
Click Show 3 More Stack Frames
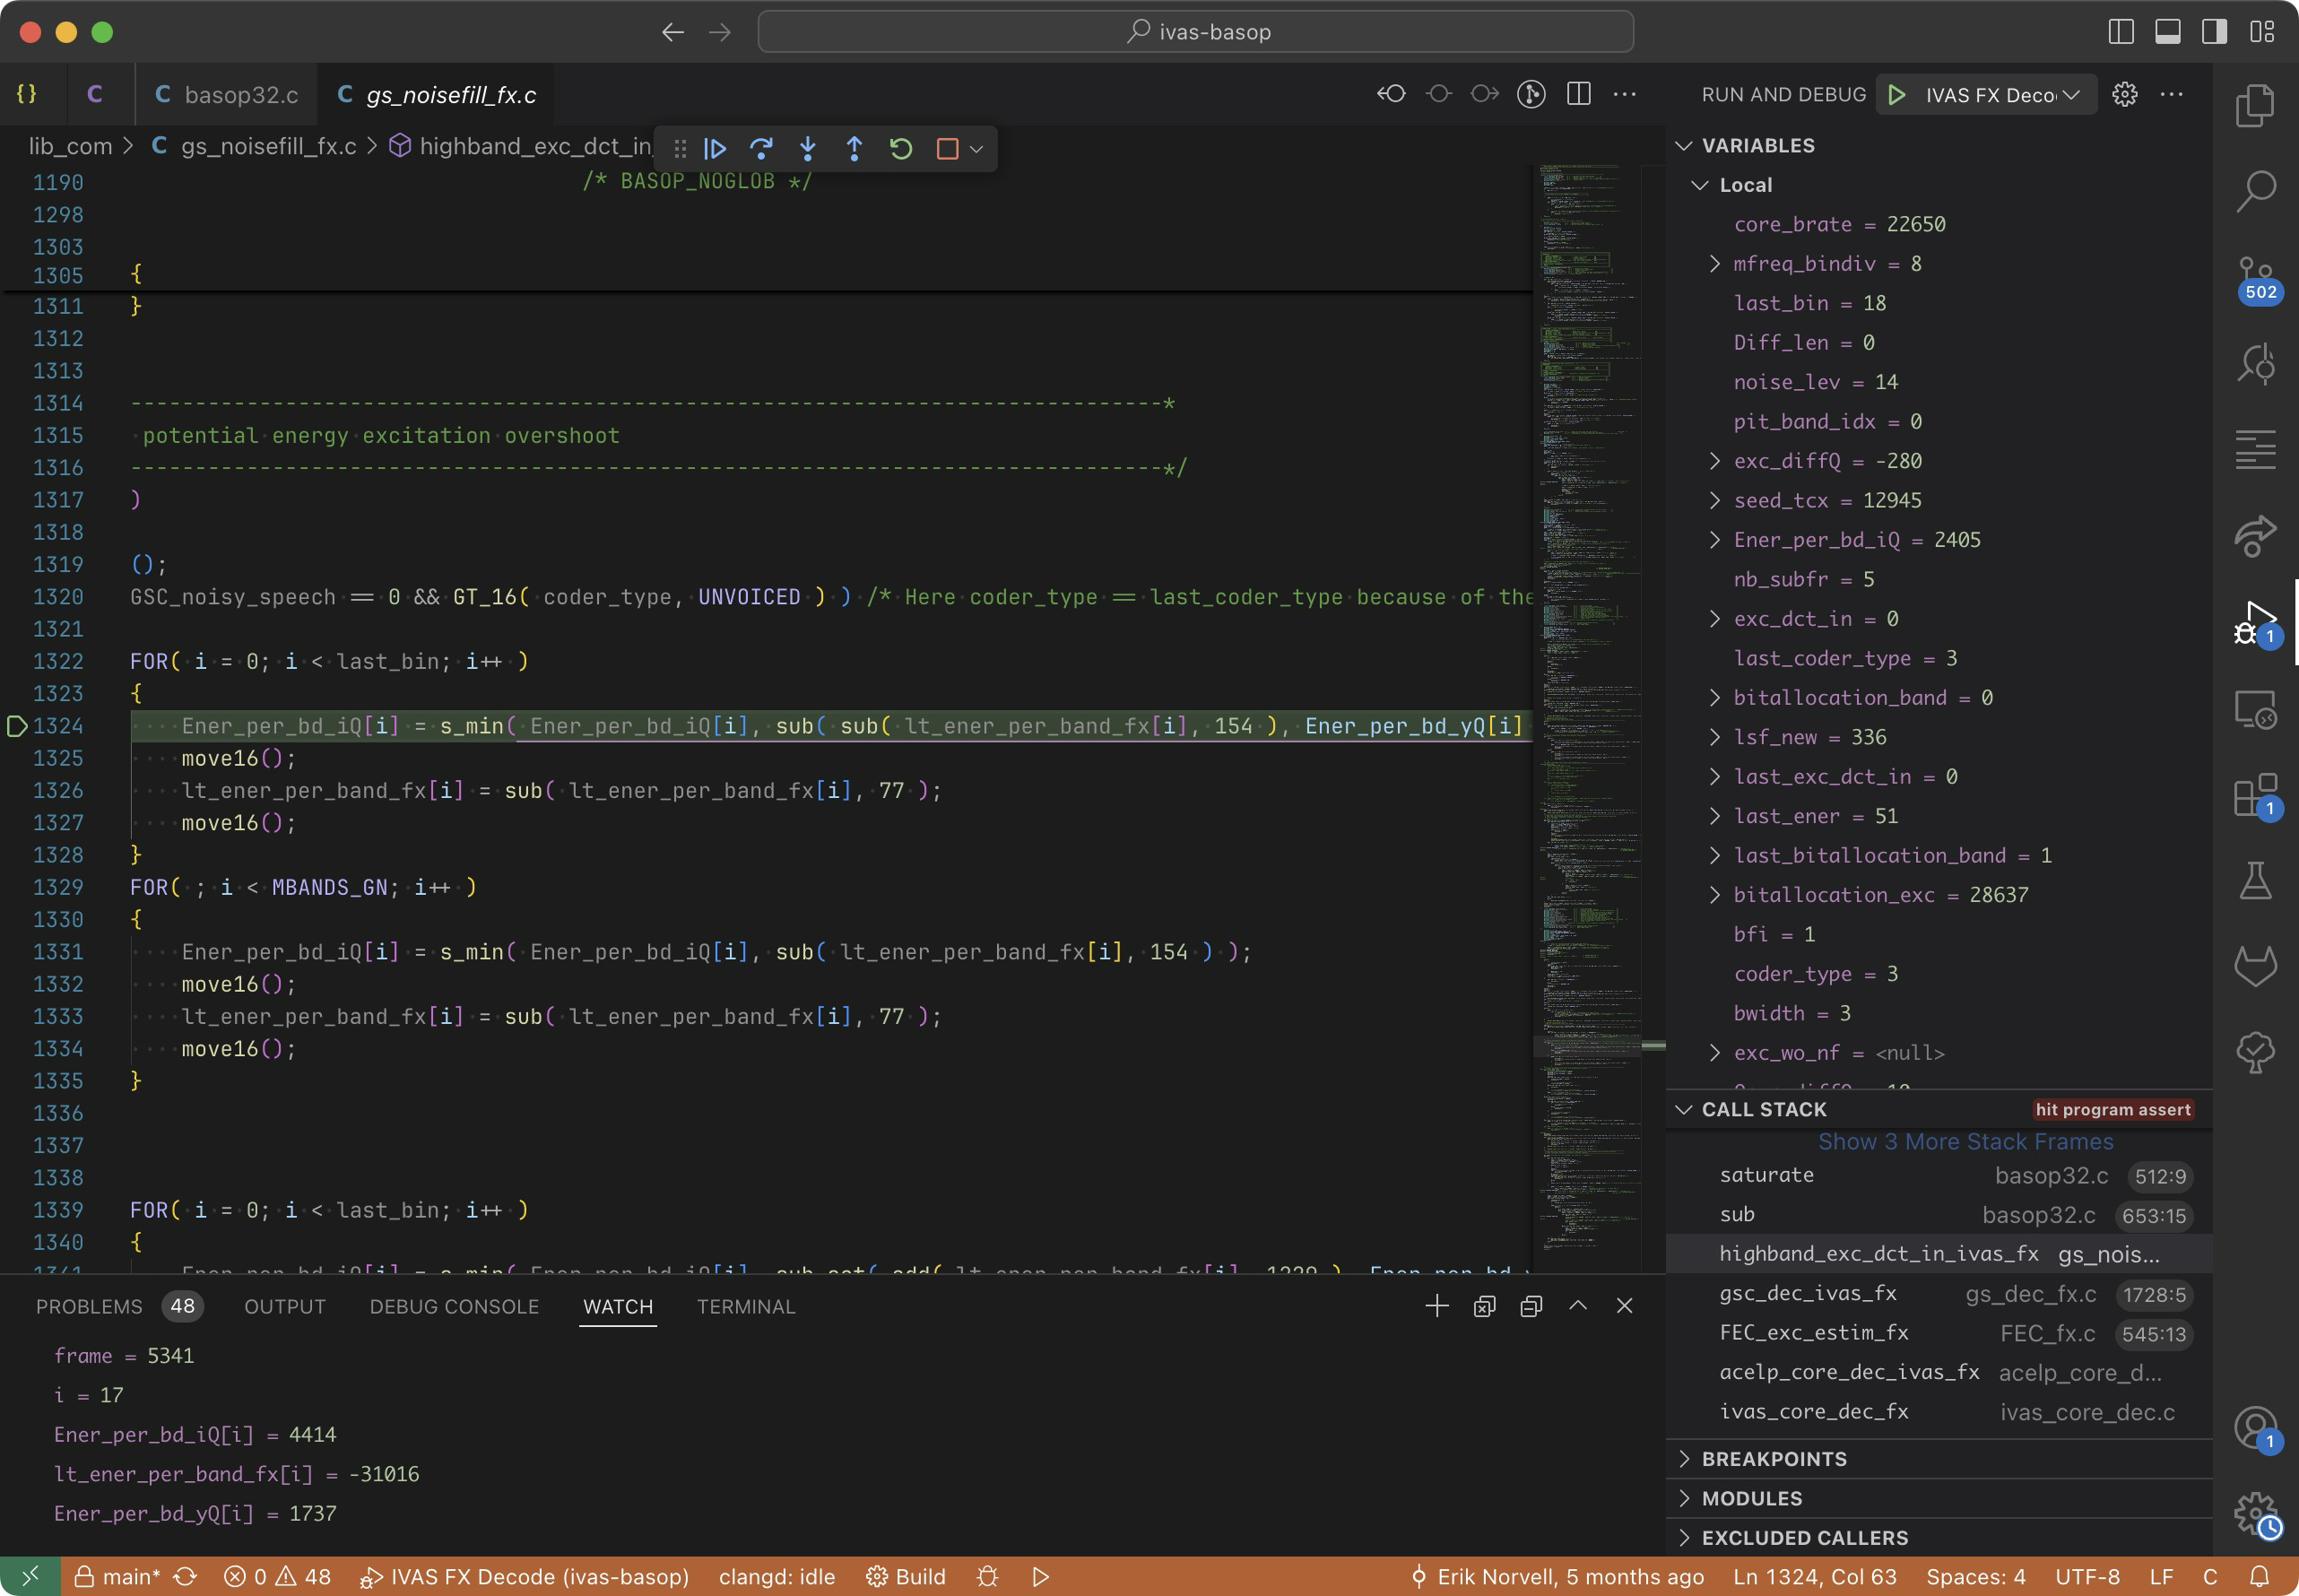click(1965, 1142)
